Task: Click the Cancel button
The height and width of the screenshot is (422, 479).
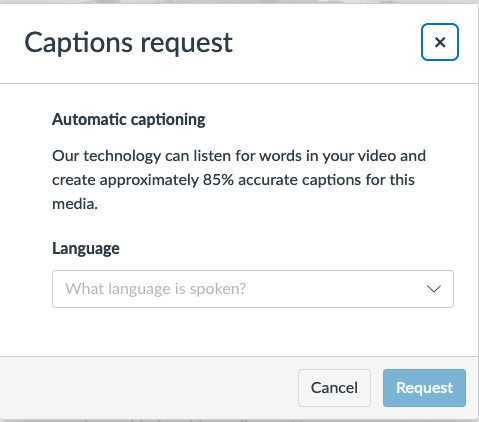Action: point(334,388)
